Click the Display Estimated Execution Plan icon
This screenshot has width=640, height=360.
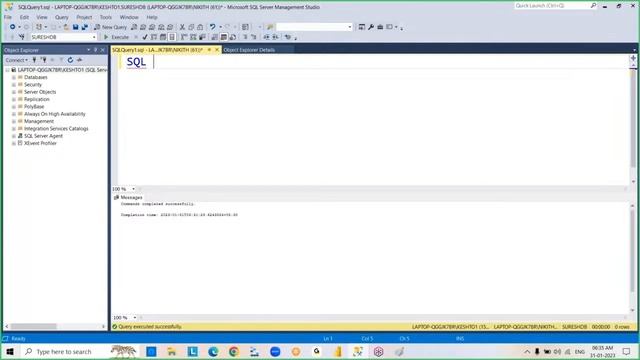point(154,37)
